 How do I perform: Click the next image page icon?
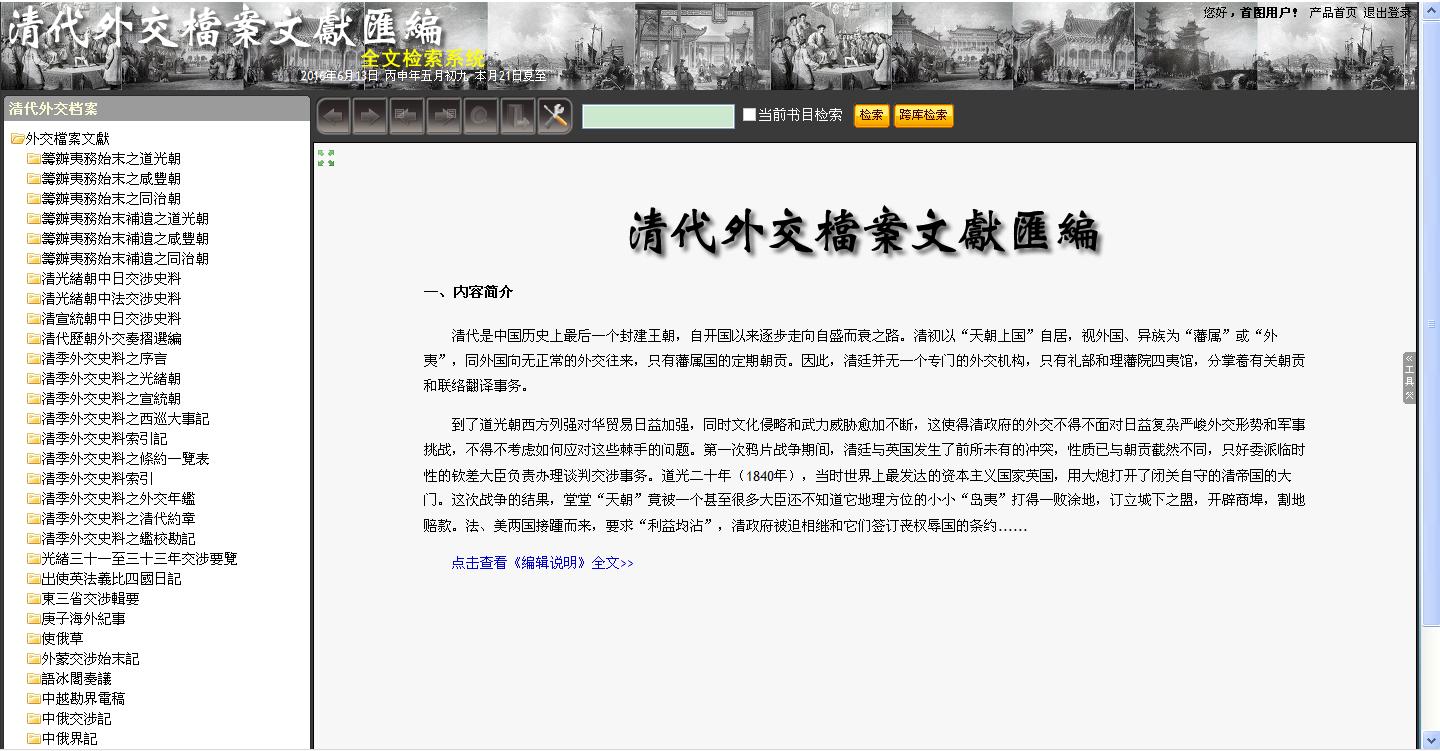[x=444, y=117]
